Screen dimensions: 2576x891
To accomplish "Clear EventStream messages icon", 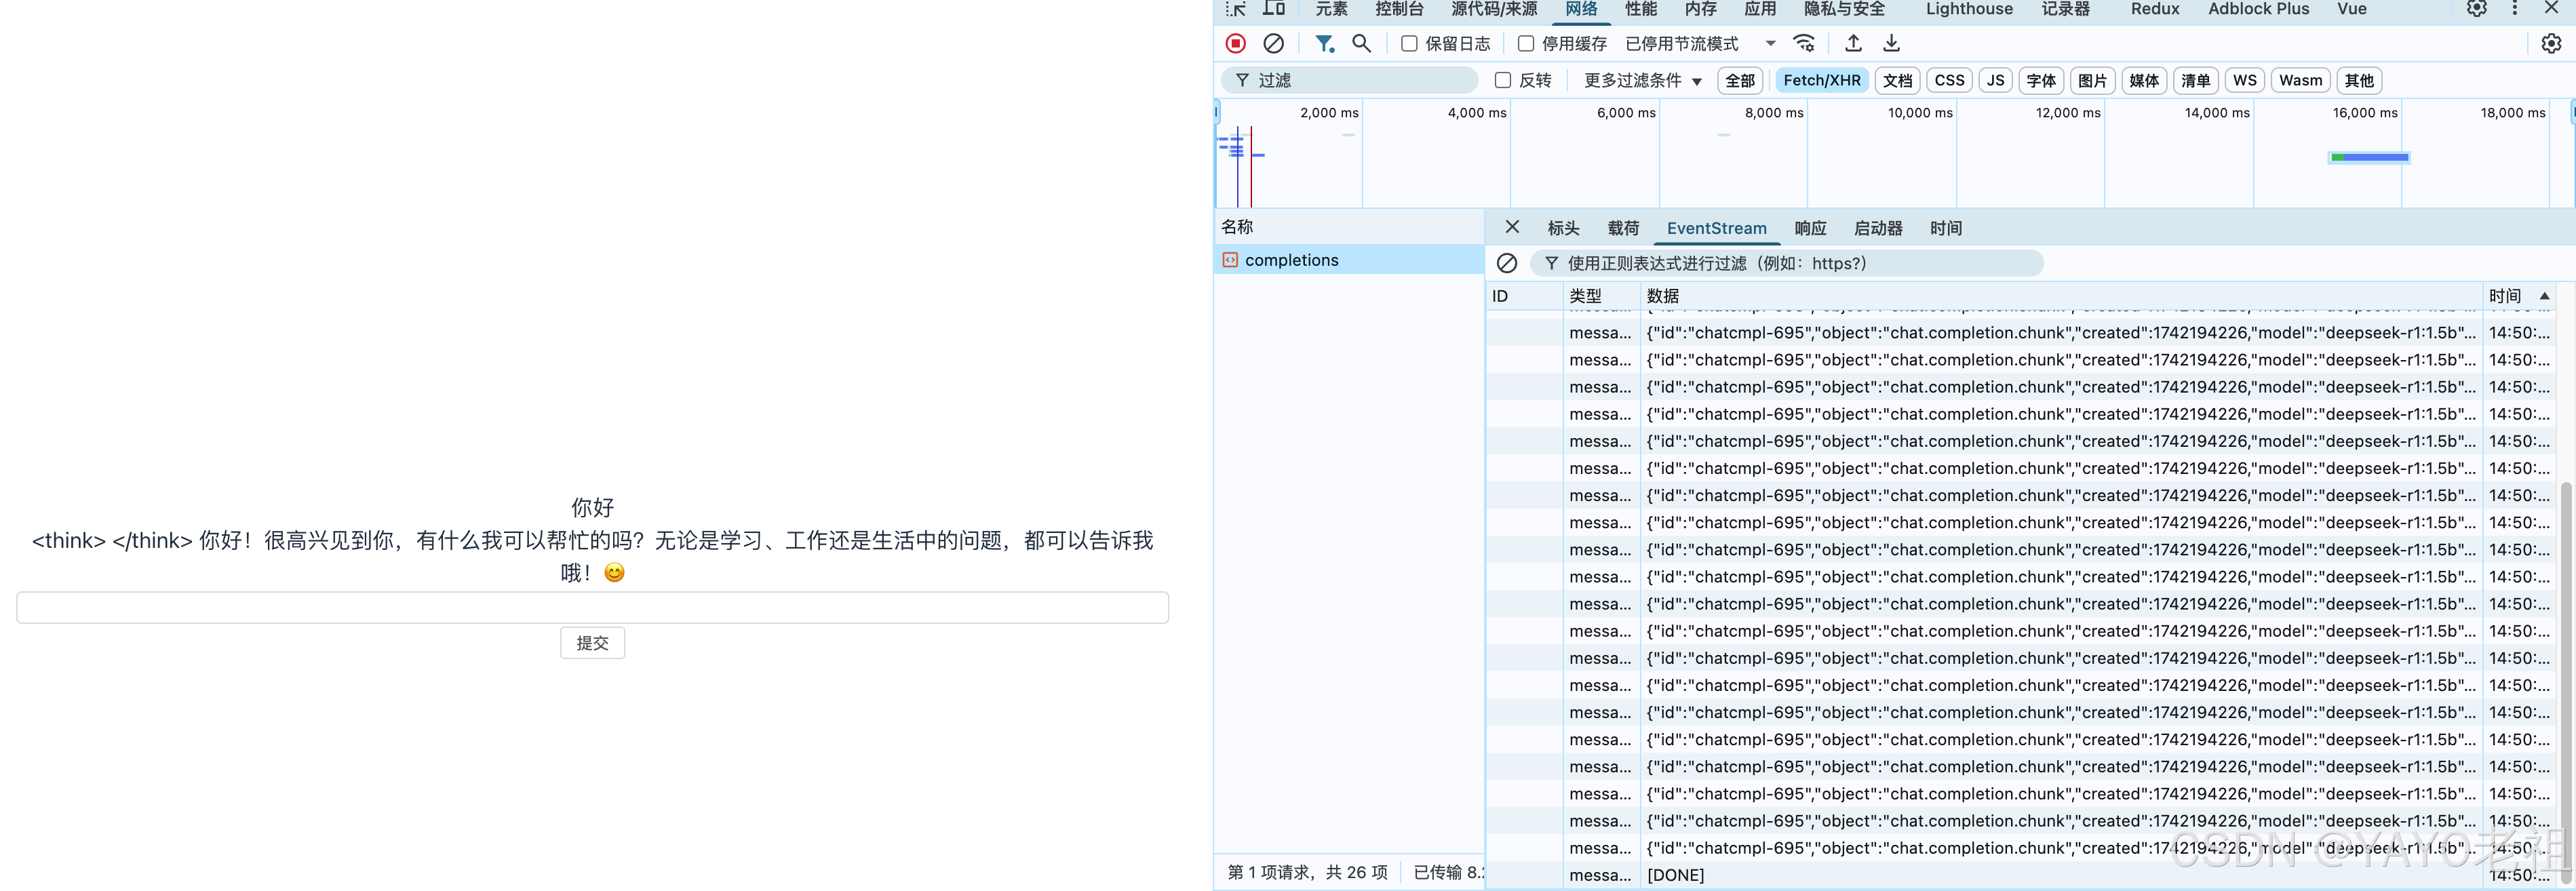I will [1507, 263].
